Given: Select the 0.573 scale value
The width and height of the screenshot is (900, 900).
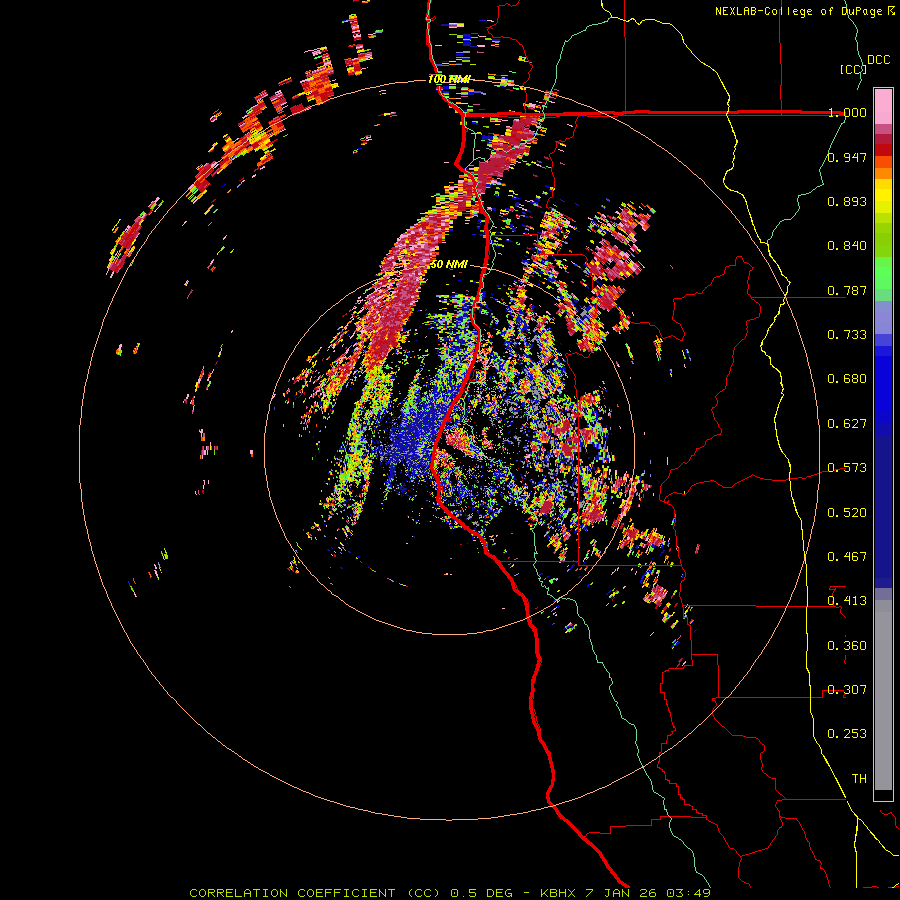Looking at the screenshot, I should (847, 468).
